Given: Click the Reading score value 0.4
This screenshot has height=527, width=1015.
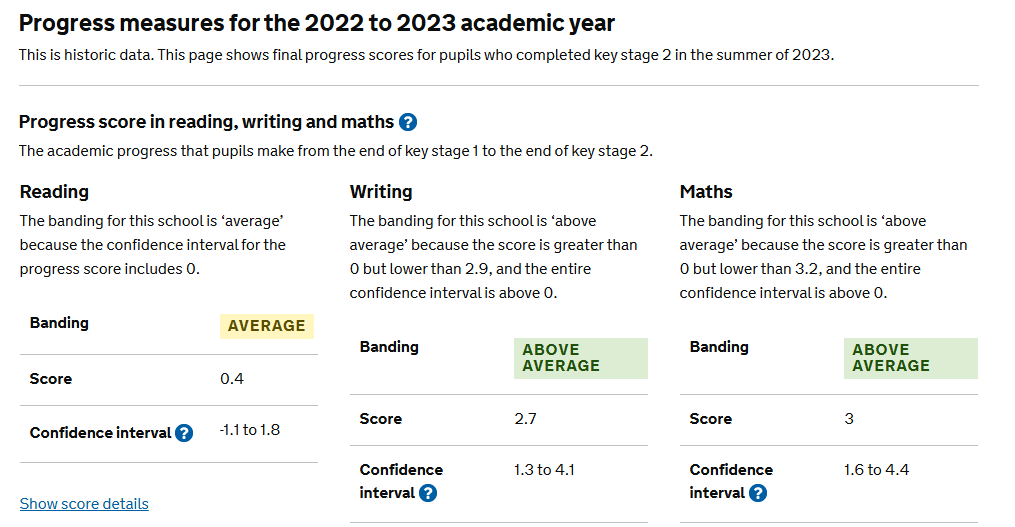Looking at the screenshot, I should [x=232, y=379].
